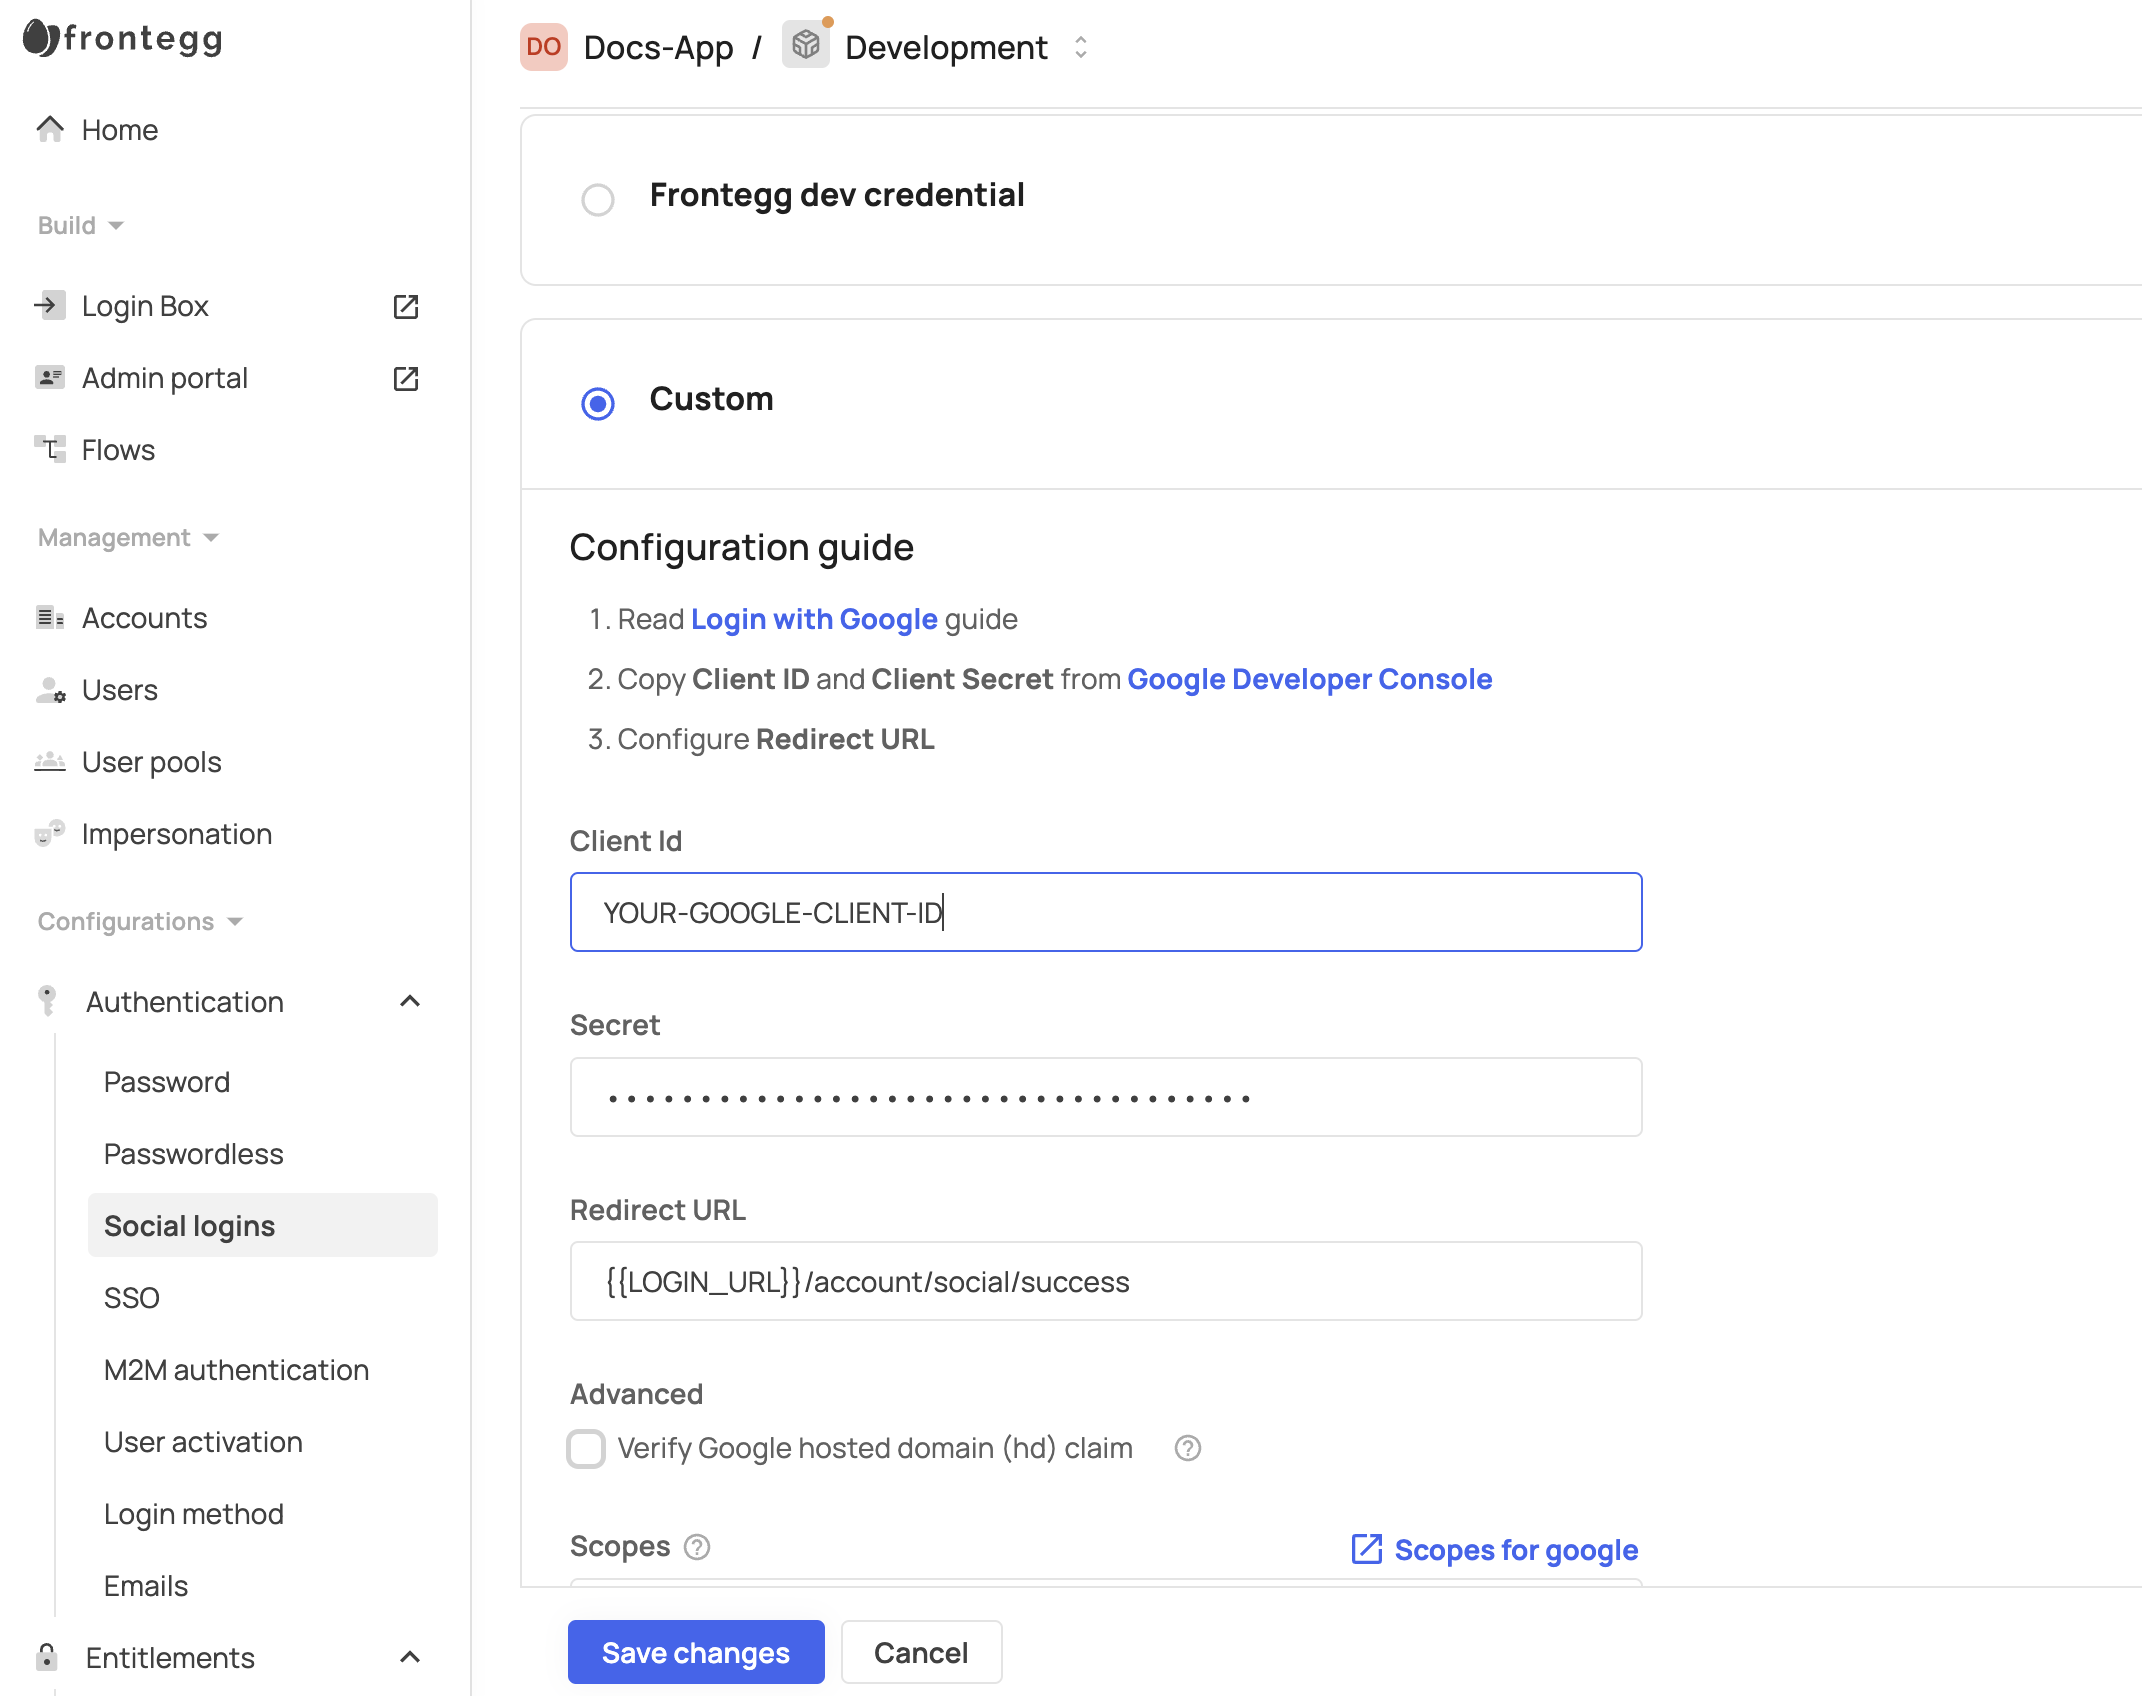
Task: Click the Home house icon
Action: [50, 129]
